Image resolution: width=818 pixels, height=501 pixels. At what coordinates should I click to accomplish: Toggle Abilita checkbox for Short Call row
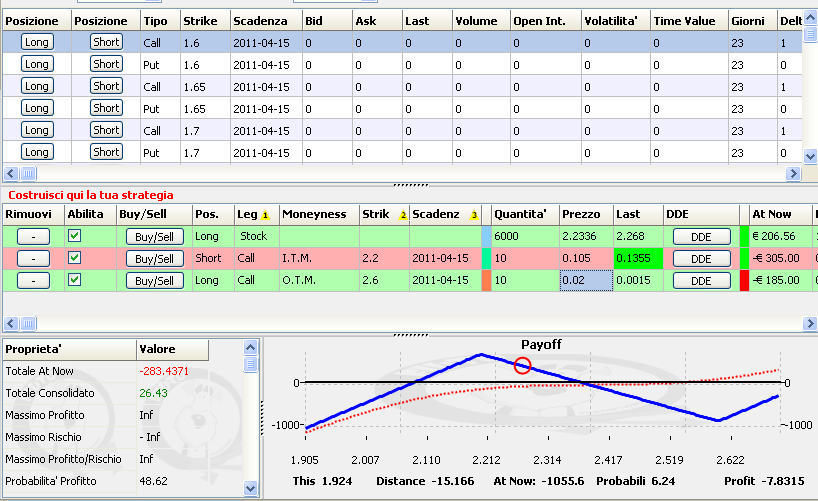pos(75,258)
